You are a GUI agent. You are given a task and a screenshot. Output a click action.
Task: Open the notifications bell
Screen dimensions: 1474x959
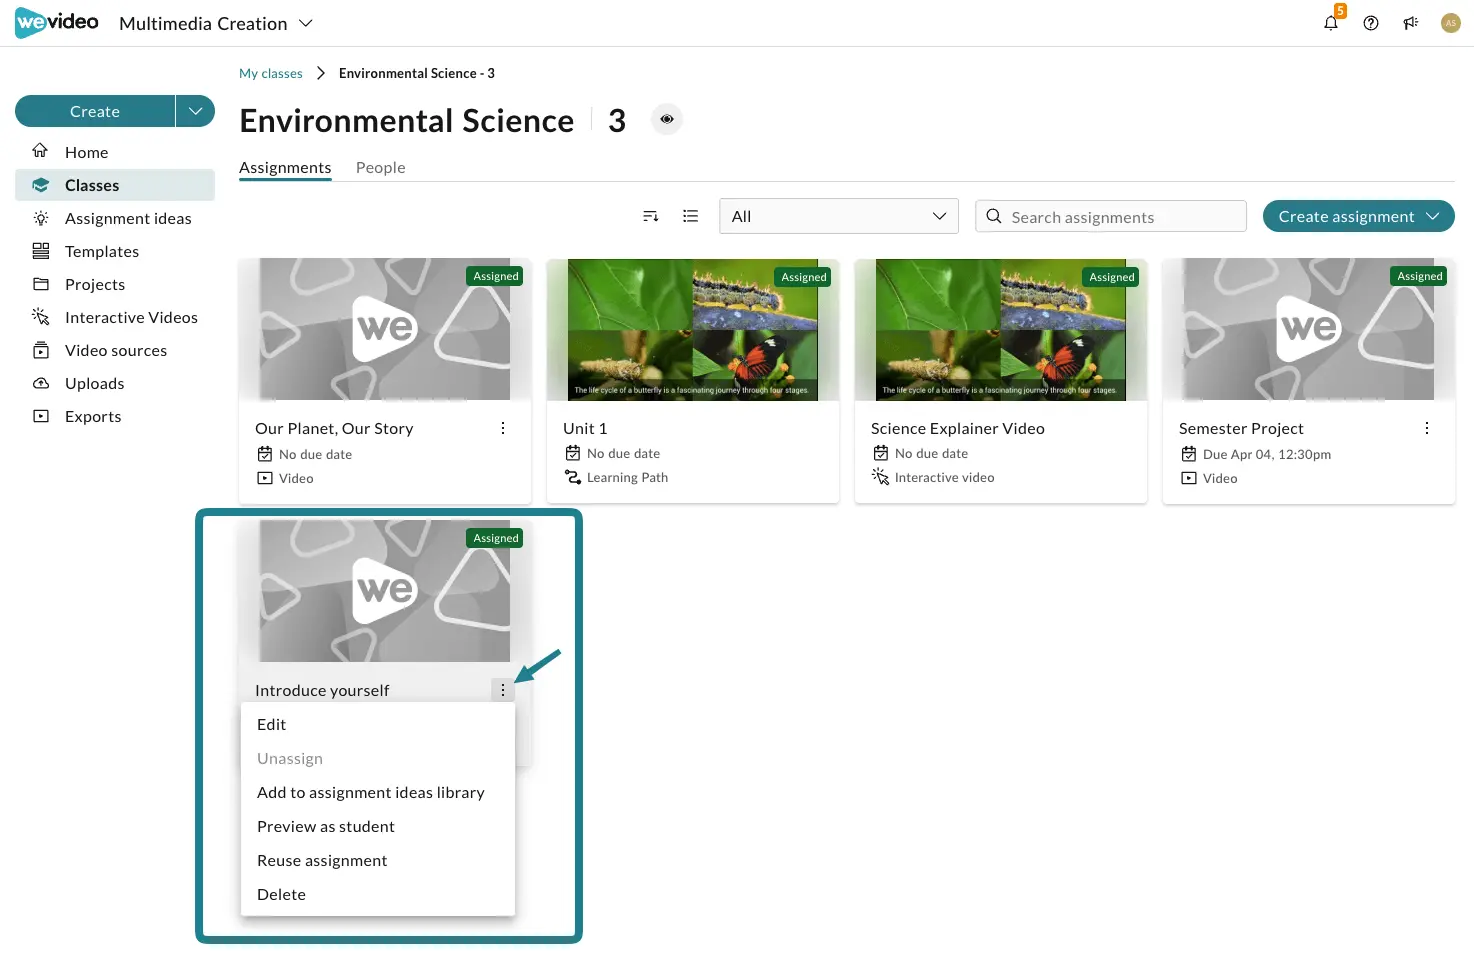[1331, 23]
